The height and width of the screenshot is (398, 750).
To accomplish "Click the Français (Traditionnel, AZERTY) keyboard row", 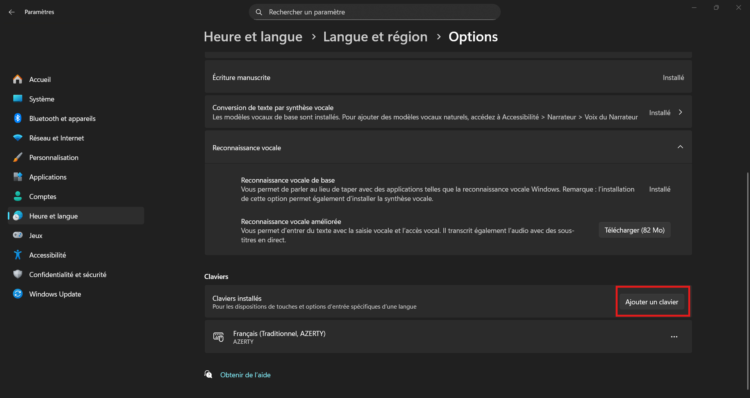I will (x=448, y=337).
